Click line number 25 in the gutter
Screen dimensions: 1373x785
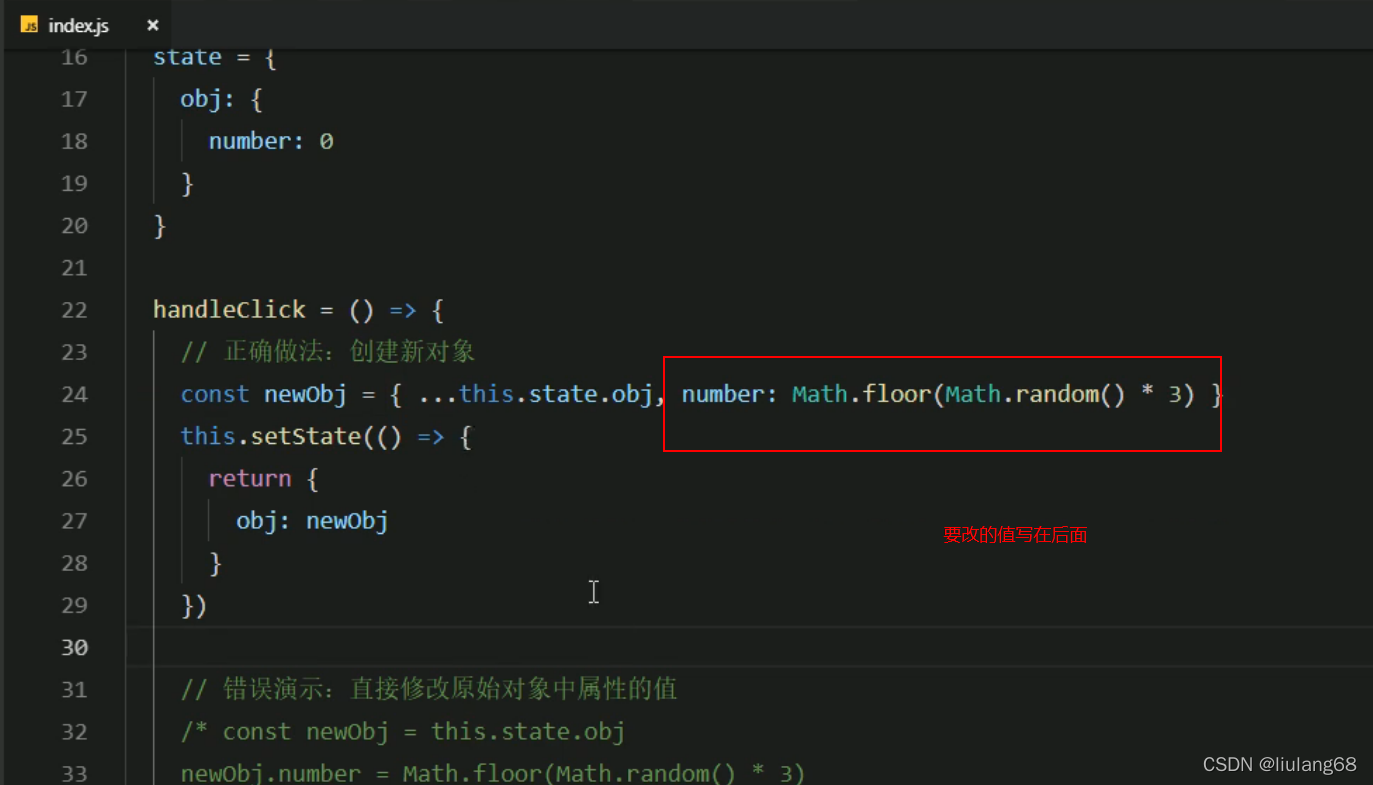74,436
